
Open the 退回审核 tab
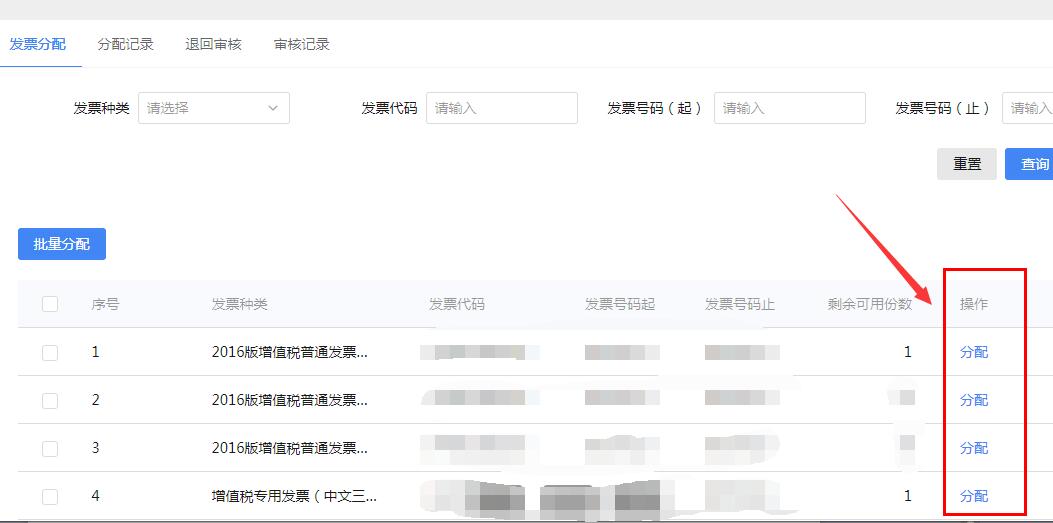213,44
